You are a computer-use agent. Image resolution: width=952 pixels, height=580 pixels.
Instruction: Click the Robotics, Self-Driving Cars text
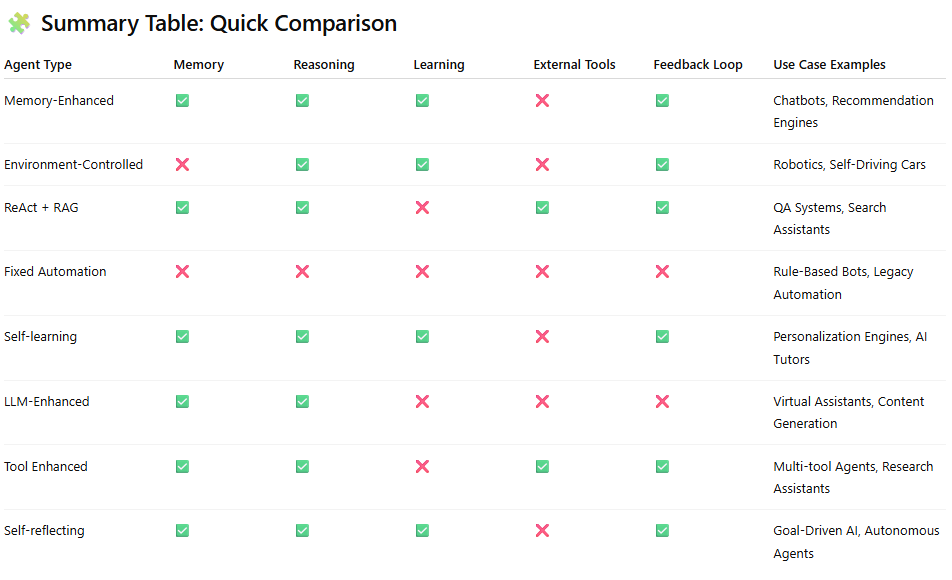tap(849, 165)
